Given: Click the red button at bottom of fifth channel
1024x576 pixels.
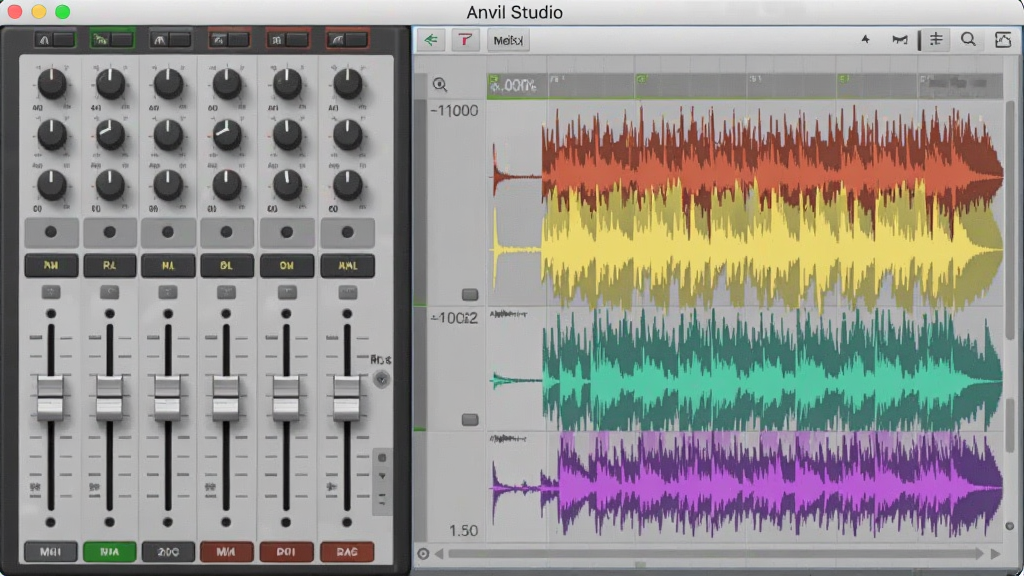Looking at the screenshot, I should (286, 552).
